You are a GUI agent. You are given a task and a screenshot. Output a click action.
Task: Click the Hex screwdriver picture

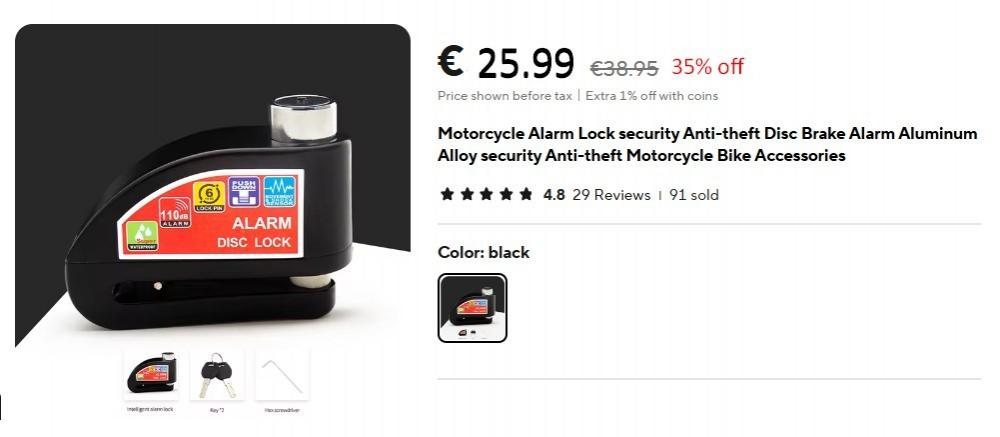282,375
